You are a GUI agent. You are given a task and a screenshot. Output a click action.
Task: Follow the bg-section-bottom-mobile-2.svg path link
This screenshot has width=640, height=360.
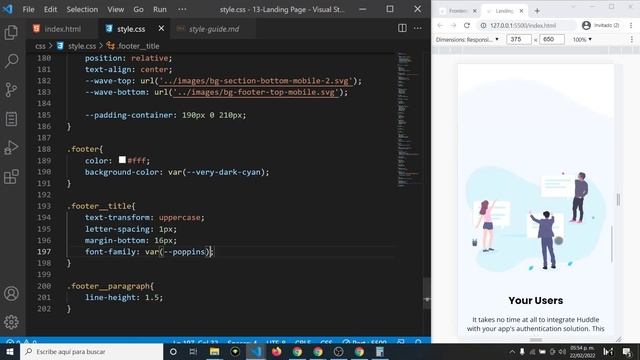click(x=256, y=81)
